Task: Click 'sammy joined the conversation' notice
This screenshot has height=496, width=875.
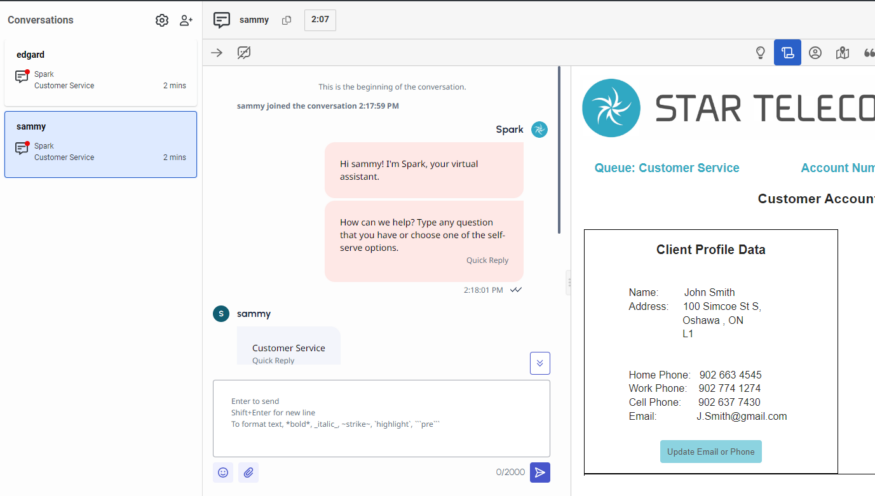Action: [x=318, y=105]
